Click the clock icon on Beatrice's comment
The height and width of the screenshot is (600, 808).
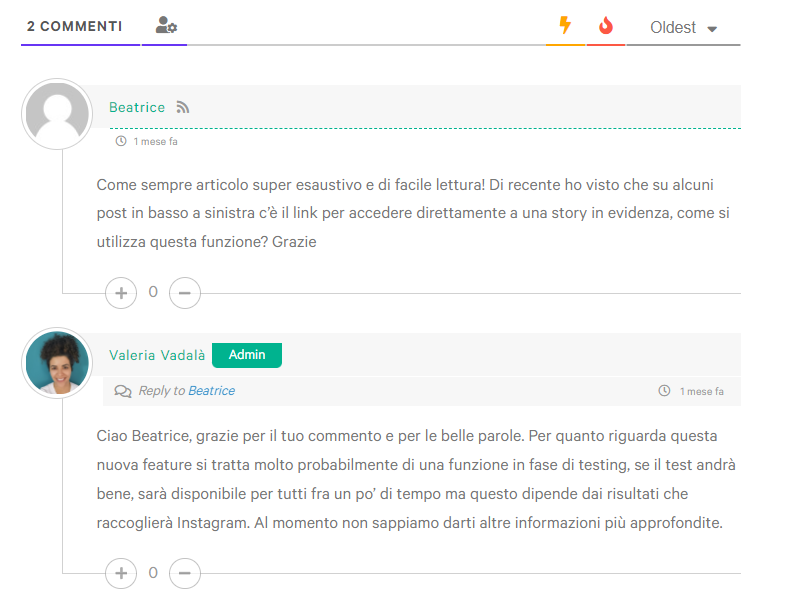coord(121,141)
